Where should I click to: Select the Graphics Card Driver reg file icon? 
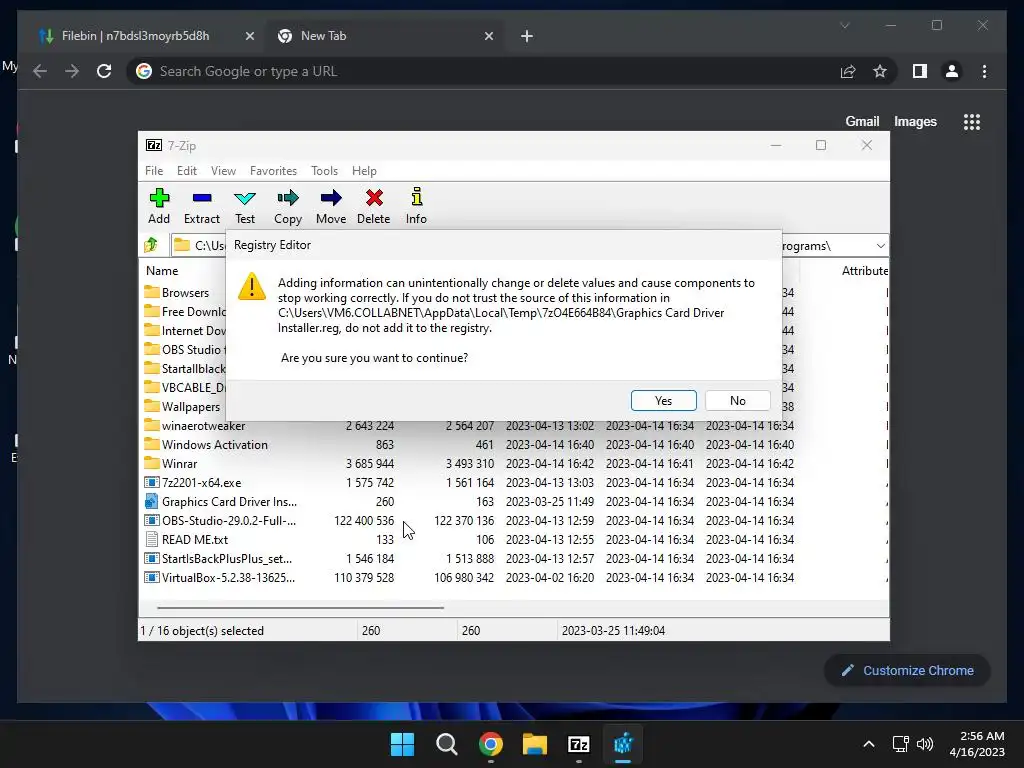152,501
